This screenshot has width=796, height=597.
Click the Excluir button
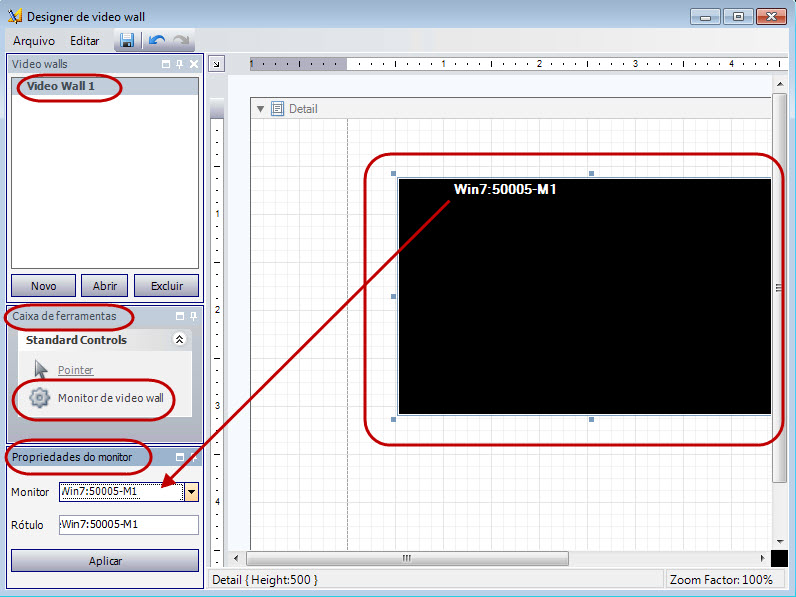(x=167, y=286)
